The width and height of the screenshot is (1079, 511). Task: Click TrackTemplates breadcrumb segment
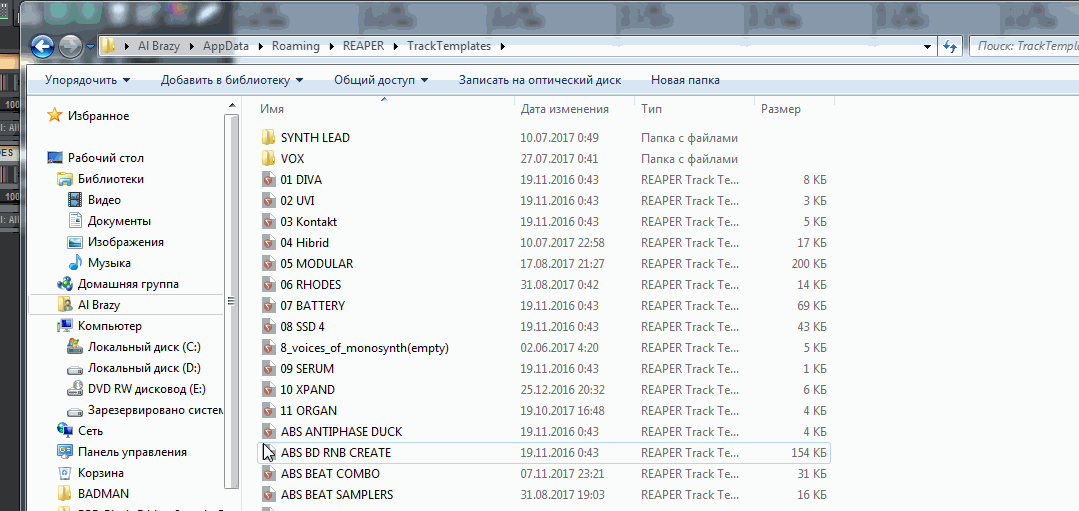tap(449, 46)
